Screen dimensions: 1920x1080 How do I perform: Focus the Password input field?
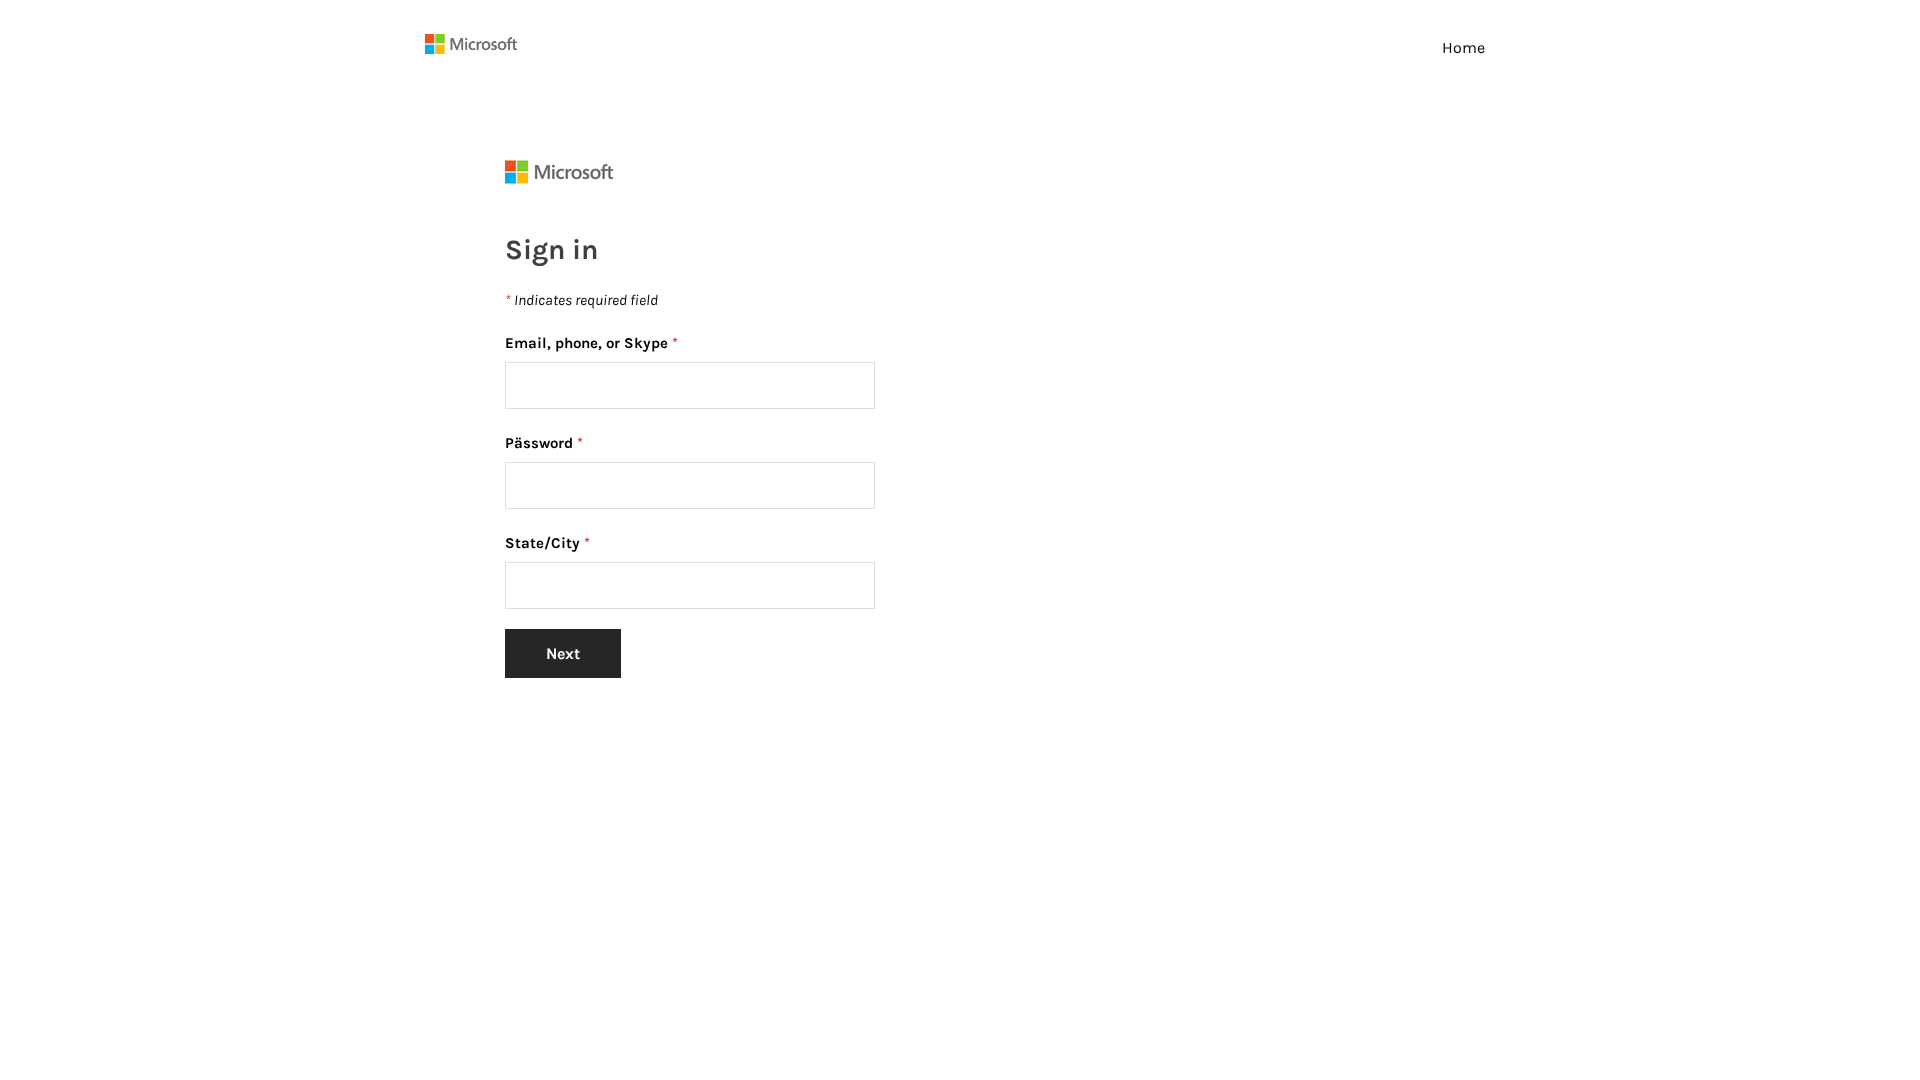pyautogui.click(x=690, y=485)
